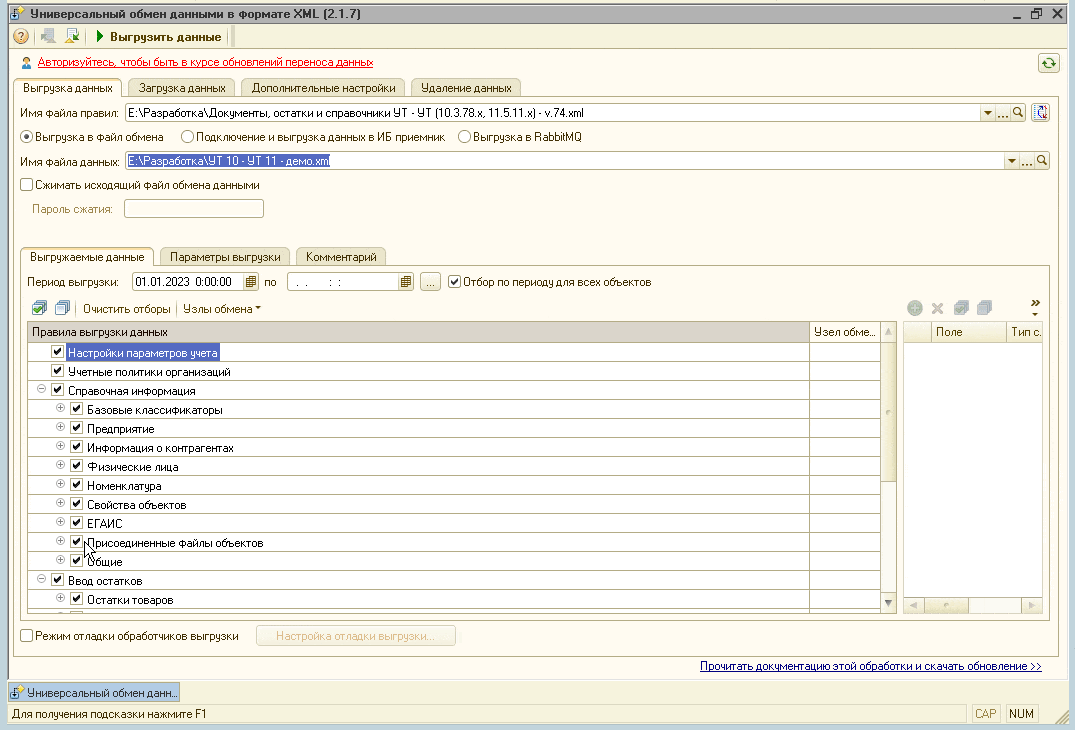Viewport: 1075px width, 730px height.
Task: Expand the Физические лица tree node
Action: (x=60, y=466)
